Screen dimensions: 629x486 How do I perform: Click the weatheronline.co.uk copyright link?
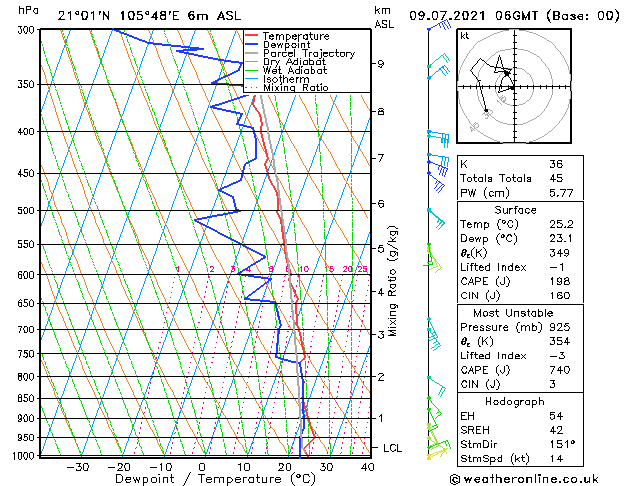[x=524, y=479]
